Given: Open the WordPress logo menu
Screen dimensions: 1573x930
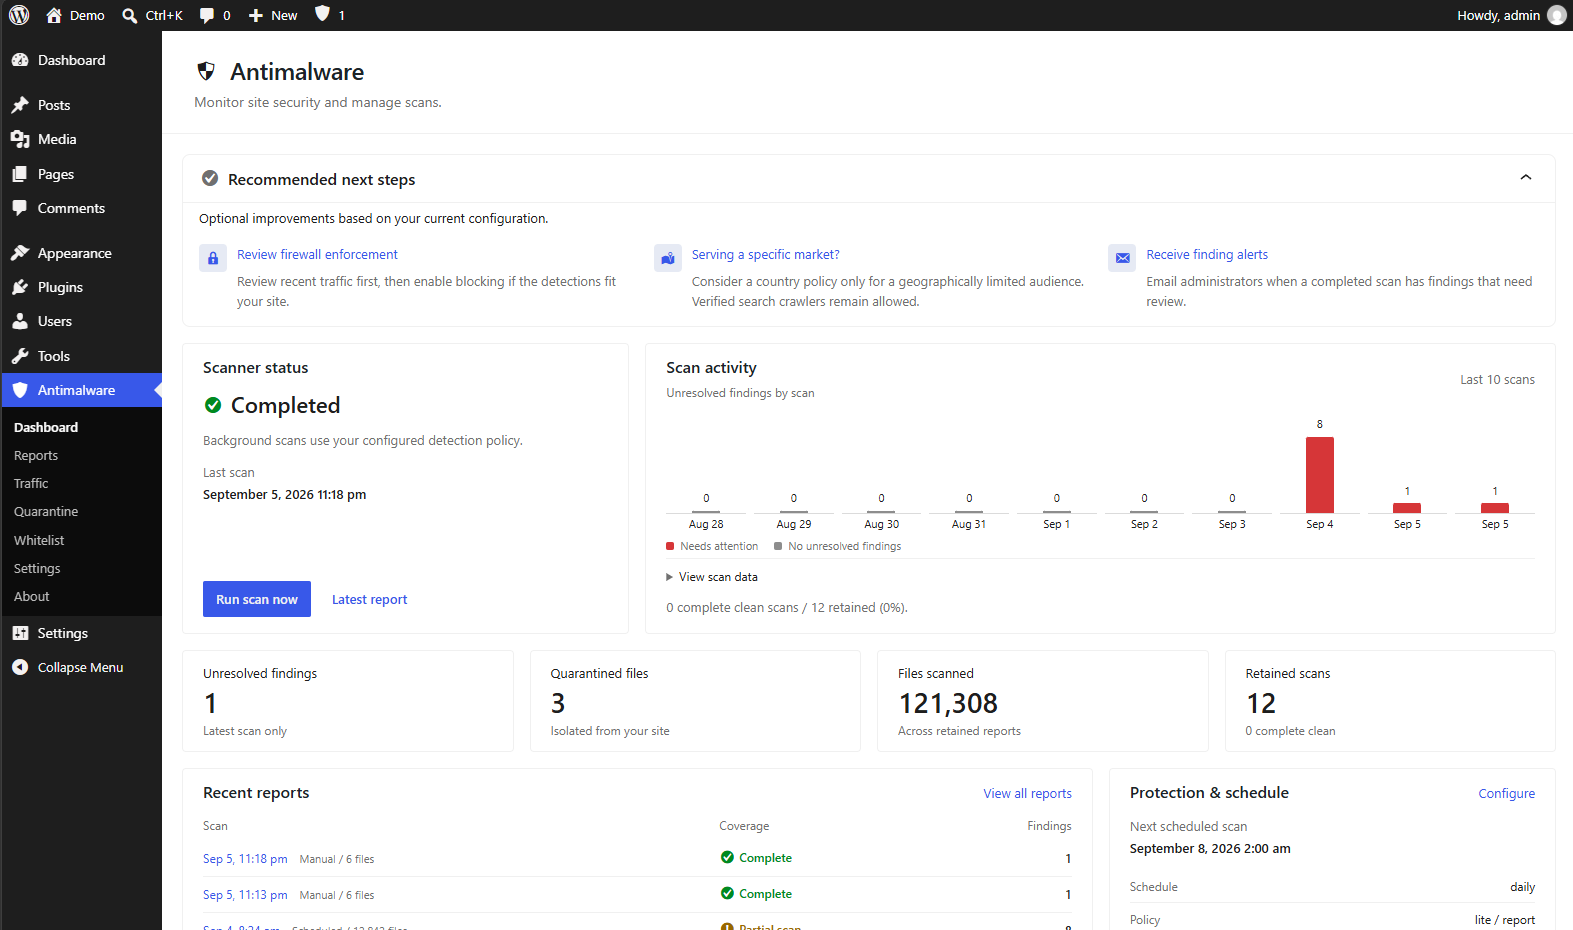Looking at the screenshot, I should tap(19, 15).
